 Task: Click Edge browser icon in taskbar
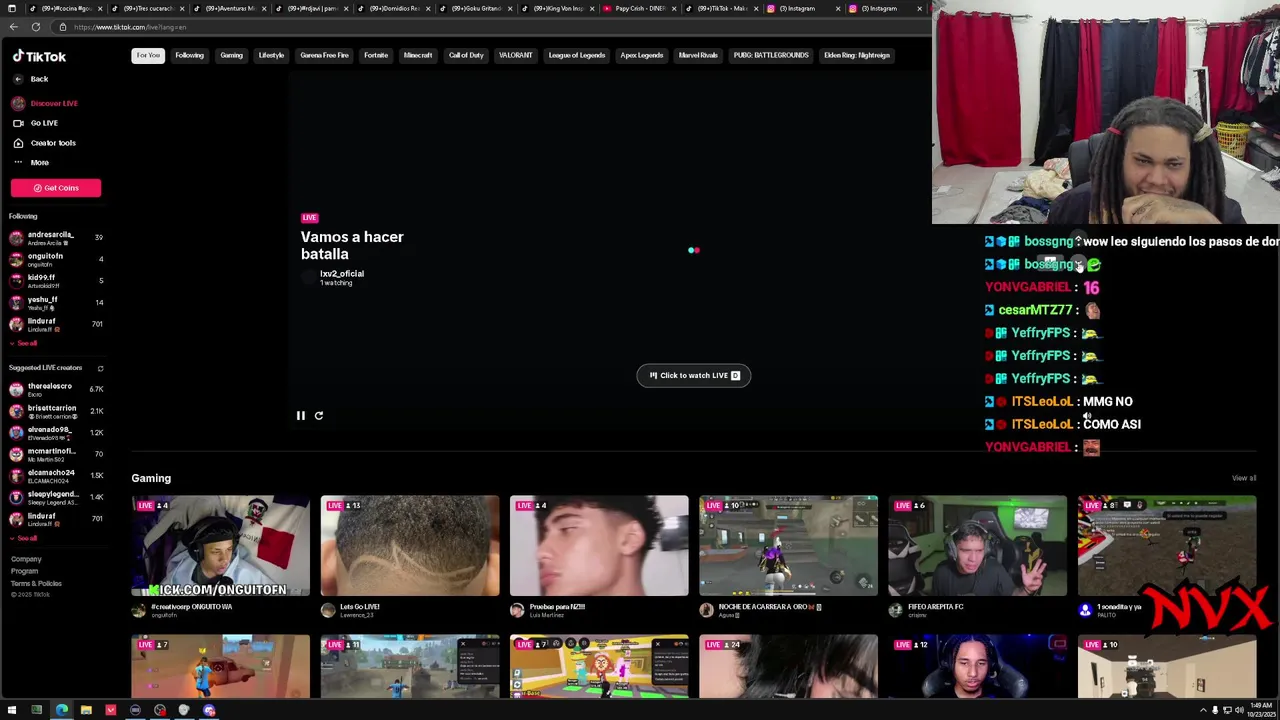pyautogui.click(x=61, y=711)
